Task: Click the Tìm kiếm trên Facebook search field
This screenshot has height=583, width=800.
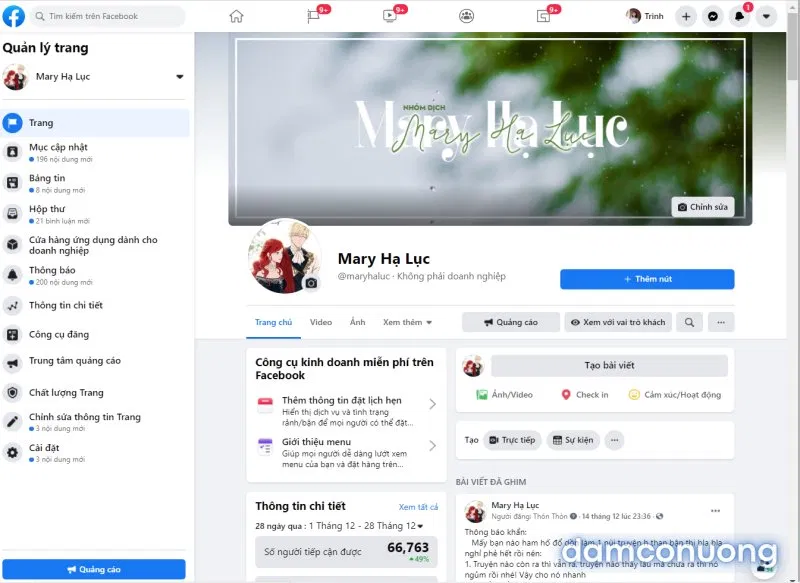Action: coord(108,16)
